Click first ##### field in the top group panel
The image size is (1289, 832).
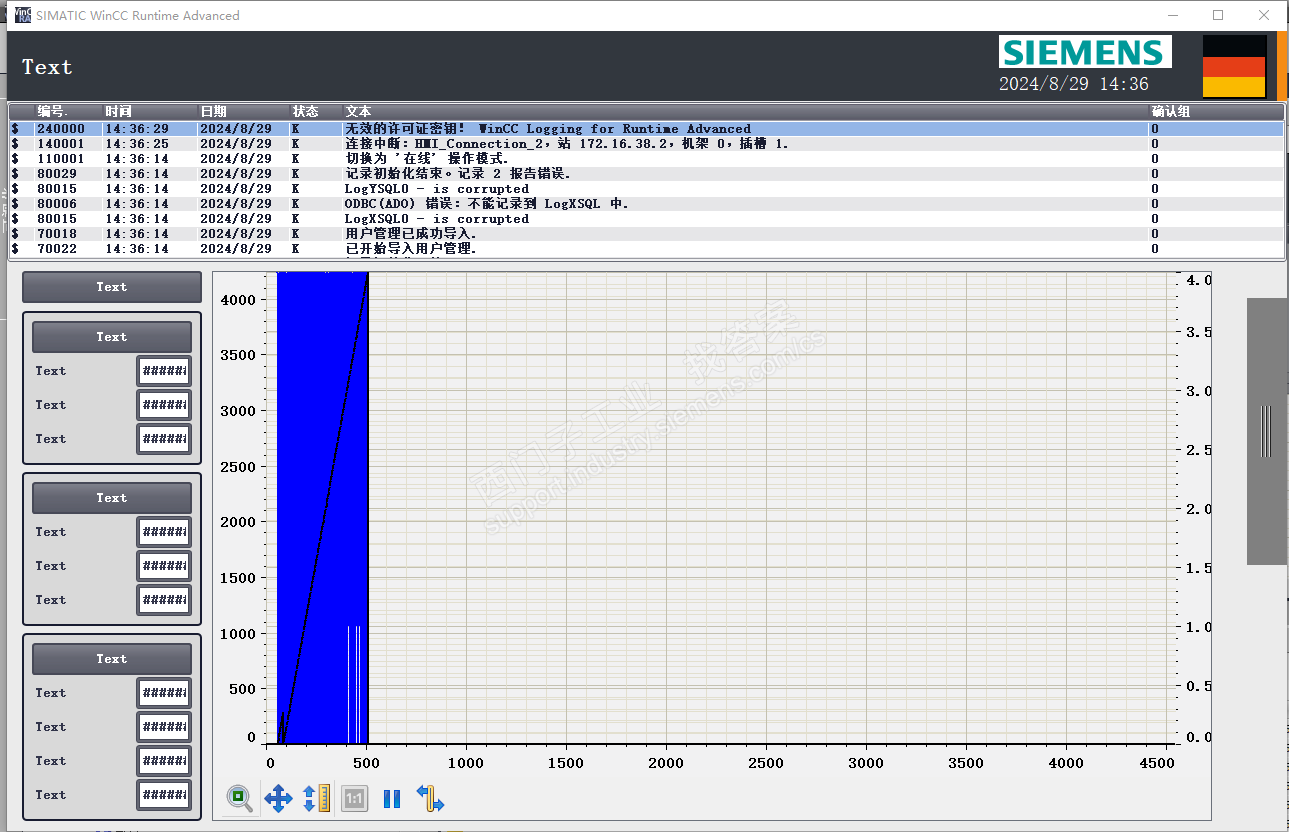click(164, 371)
